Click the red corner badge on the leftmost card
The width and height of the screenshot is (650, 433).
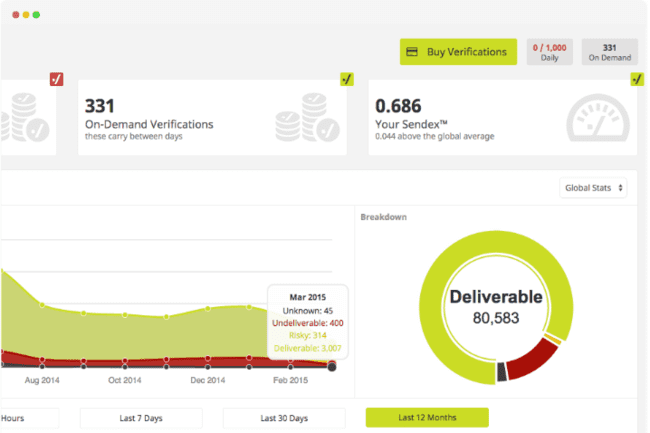tap(57, 79)
